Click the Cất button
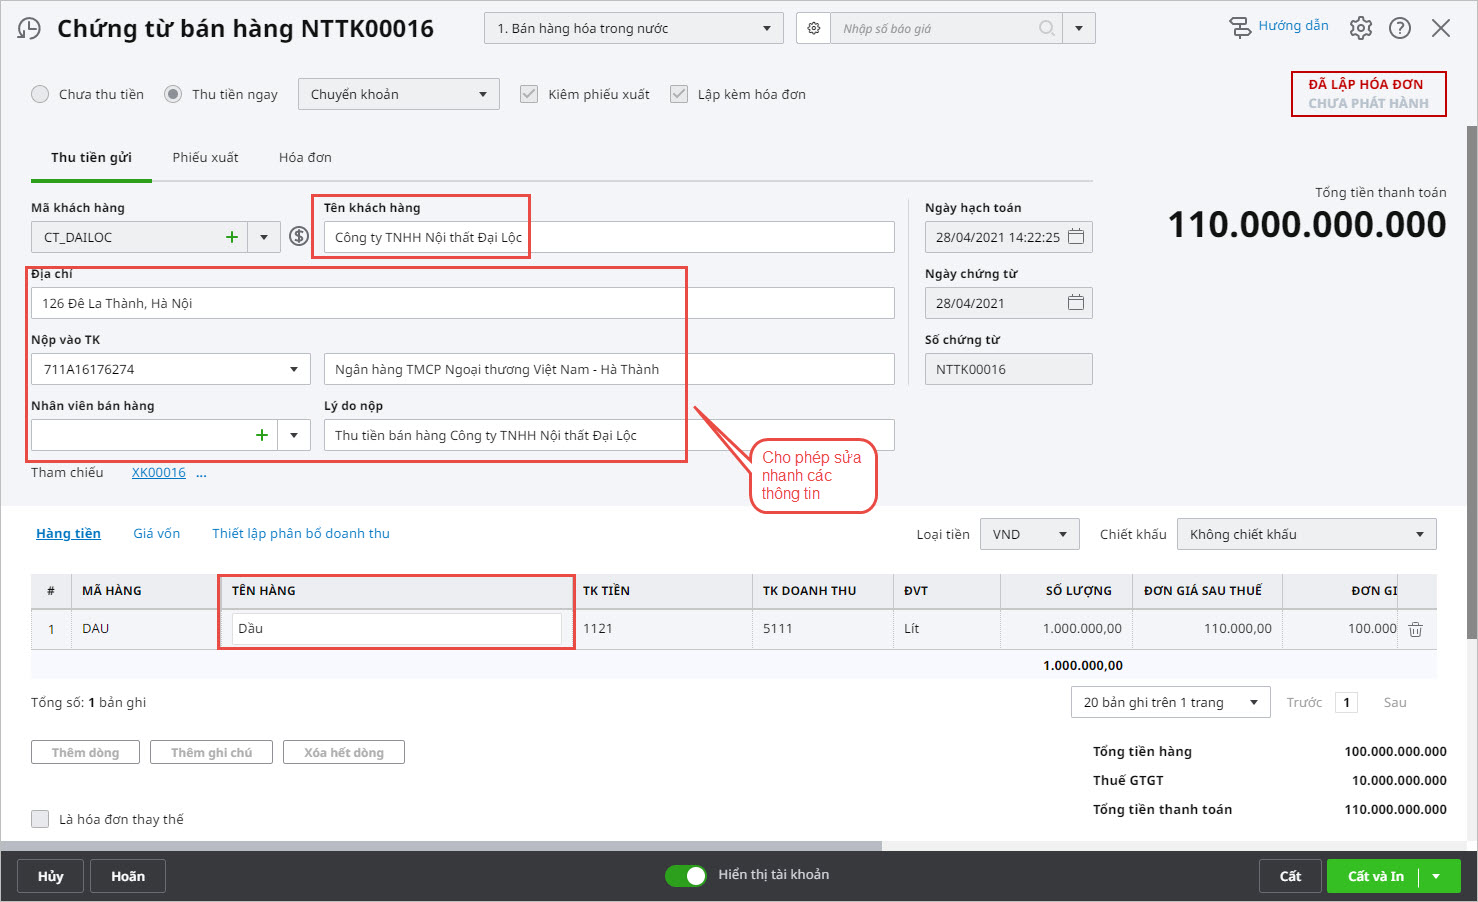The image size is (1478, 902). coord(1290,876)
